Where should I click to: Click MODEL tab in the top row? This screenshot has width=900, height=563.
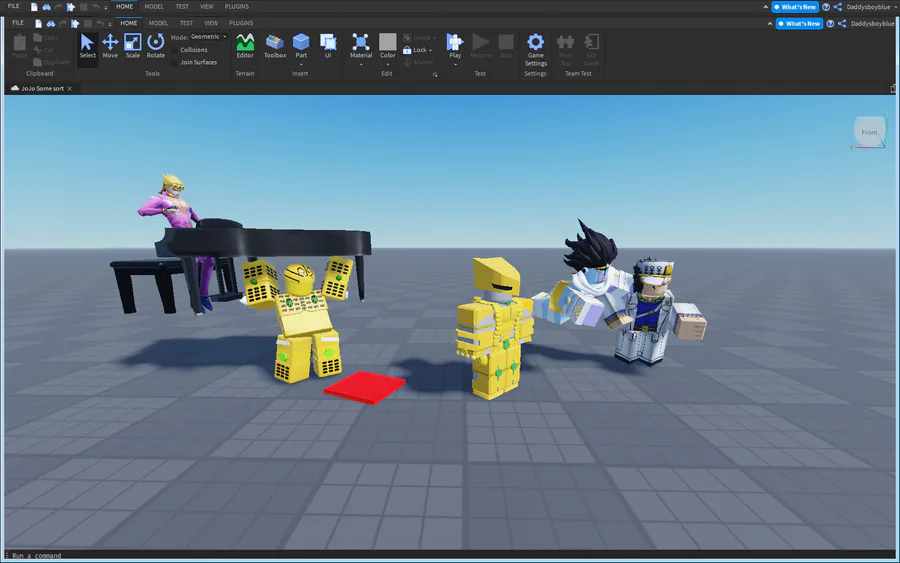click(x=154, y=7)
